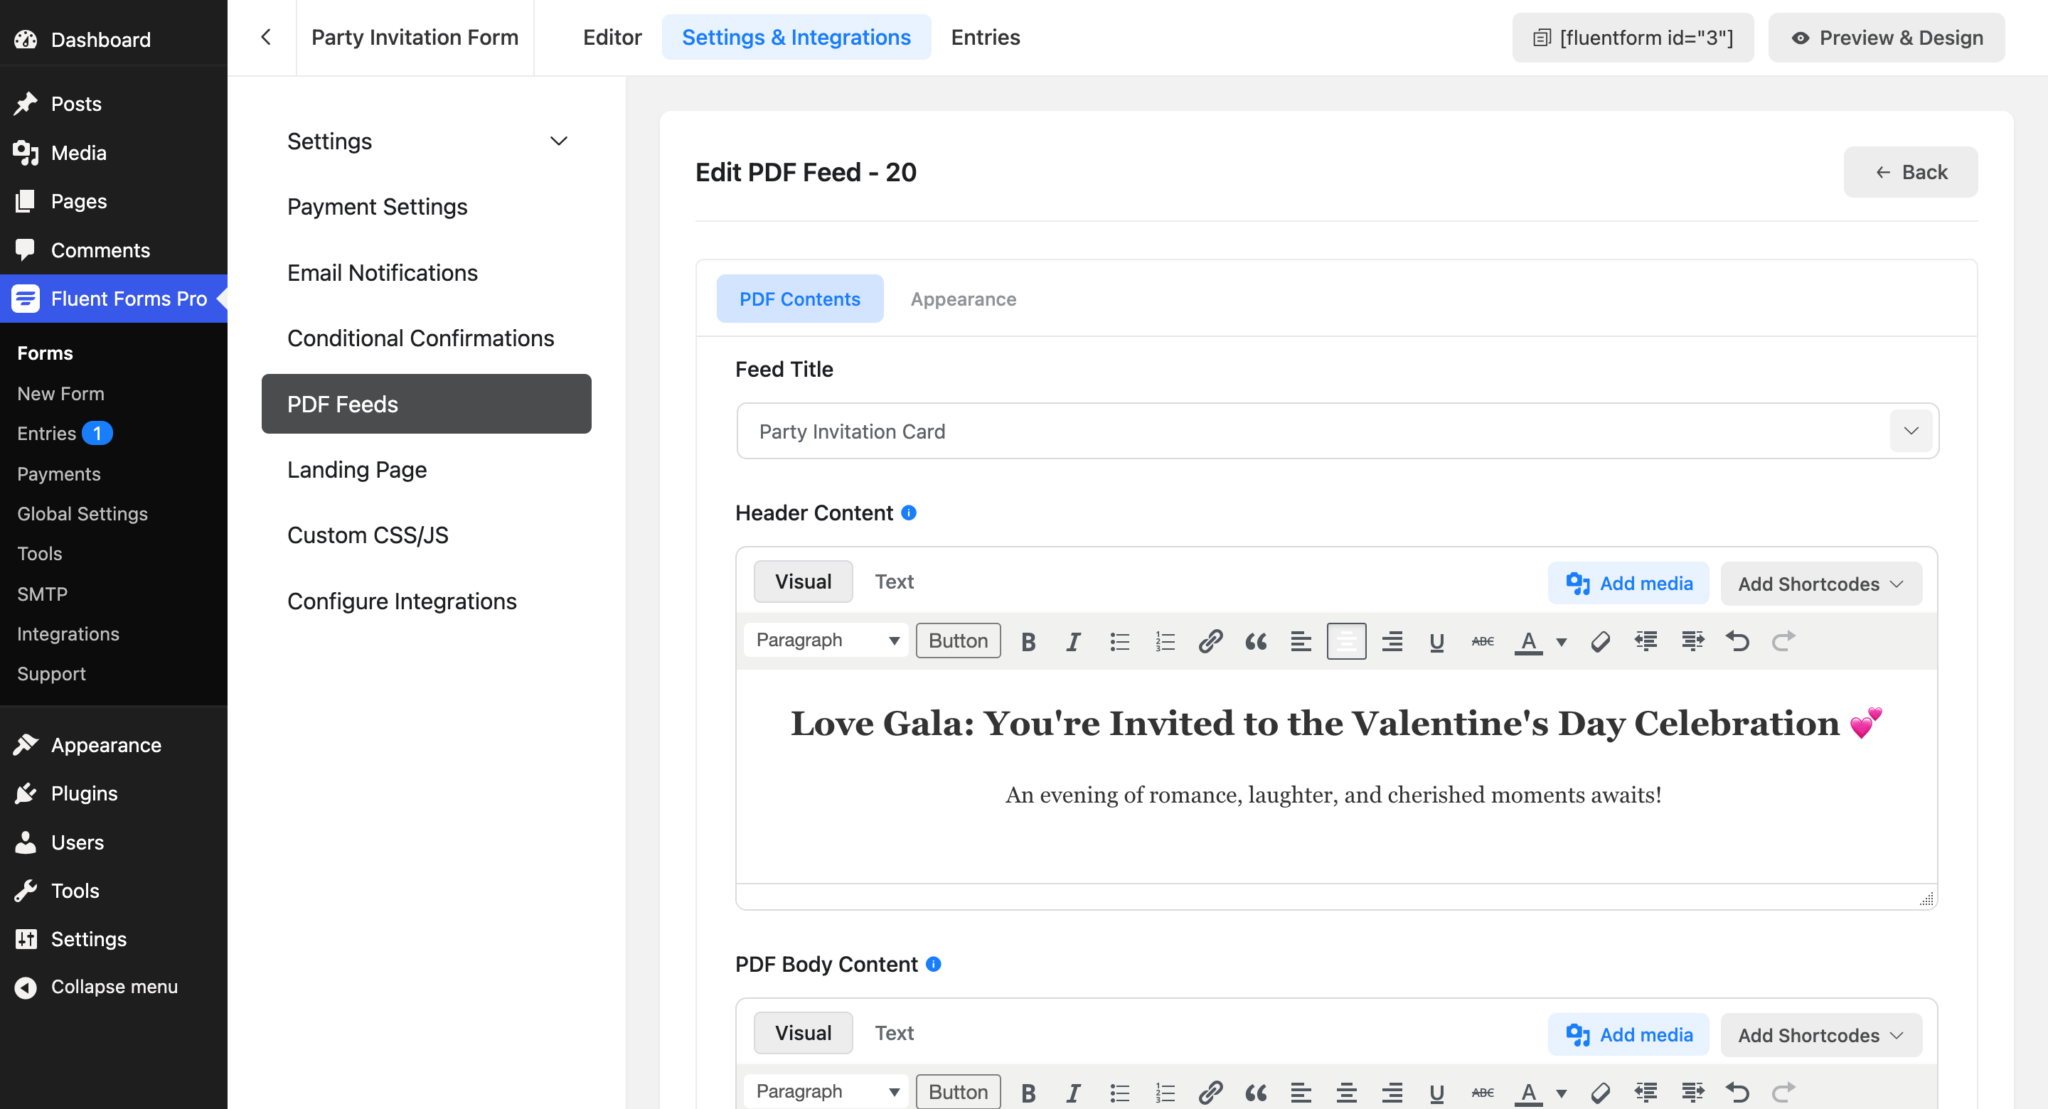Insert numbered list in Header Content editor
Viewport: 2048px width, 1109px height.
[x=1165, y=641]
